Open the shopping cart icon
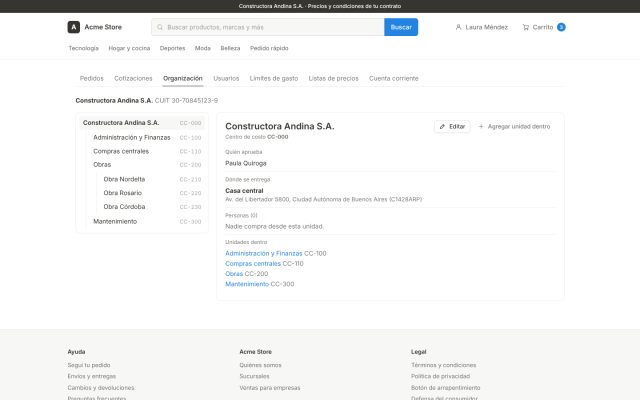640x400 pixels. tap(526, 27)
